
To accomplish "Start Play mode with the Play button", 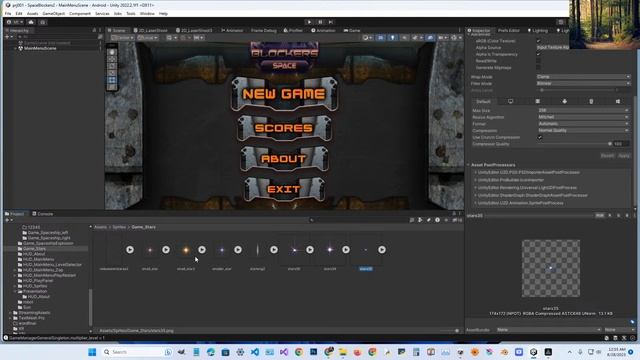I will point(309,22).
